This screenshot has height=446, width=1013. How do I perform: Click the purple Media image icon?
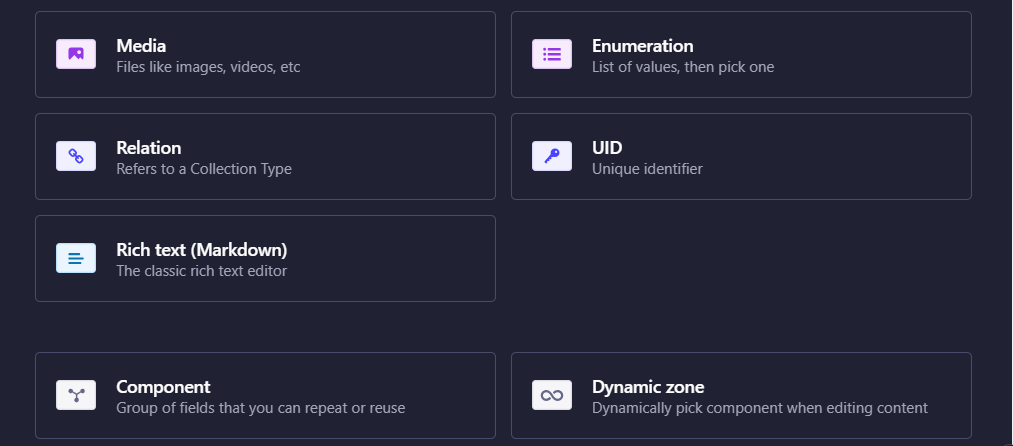(x=76, y=54)
